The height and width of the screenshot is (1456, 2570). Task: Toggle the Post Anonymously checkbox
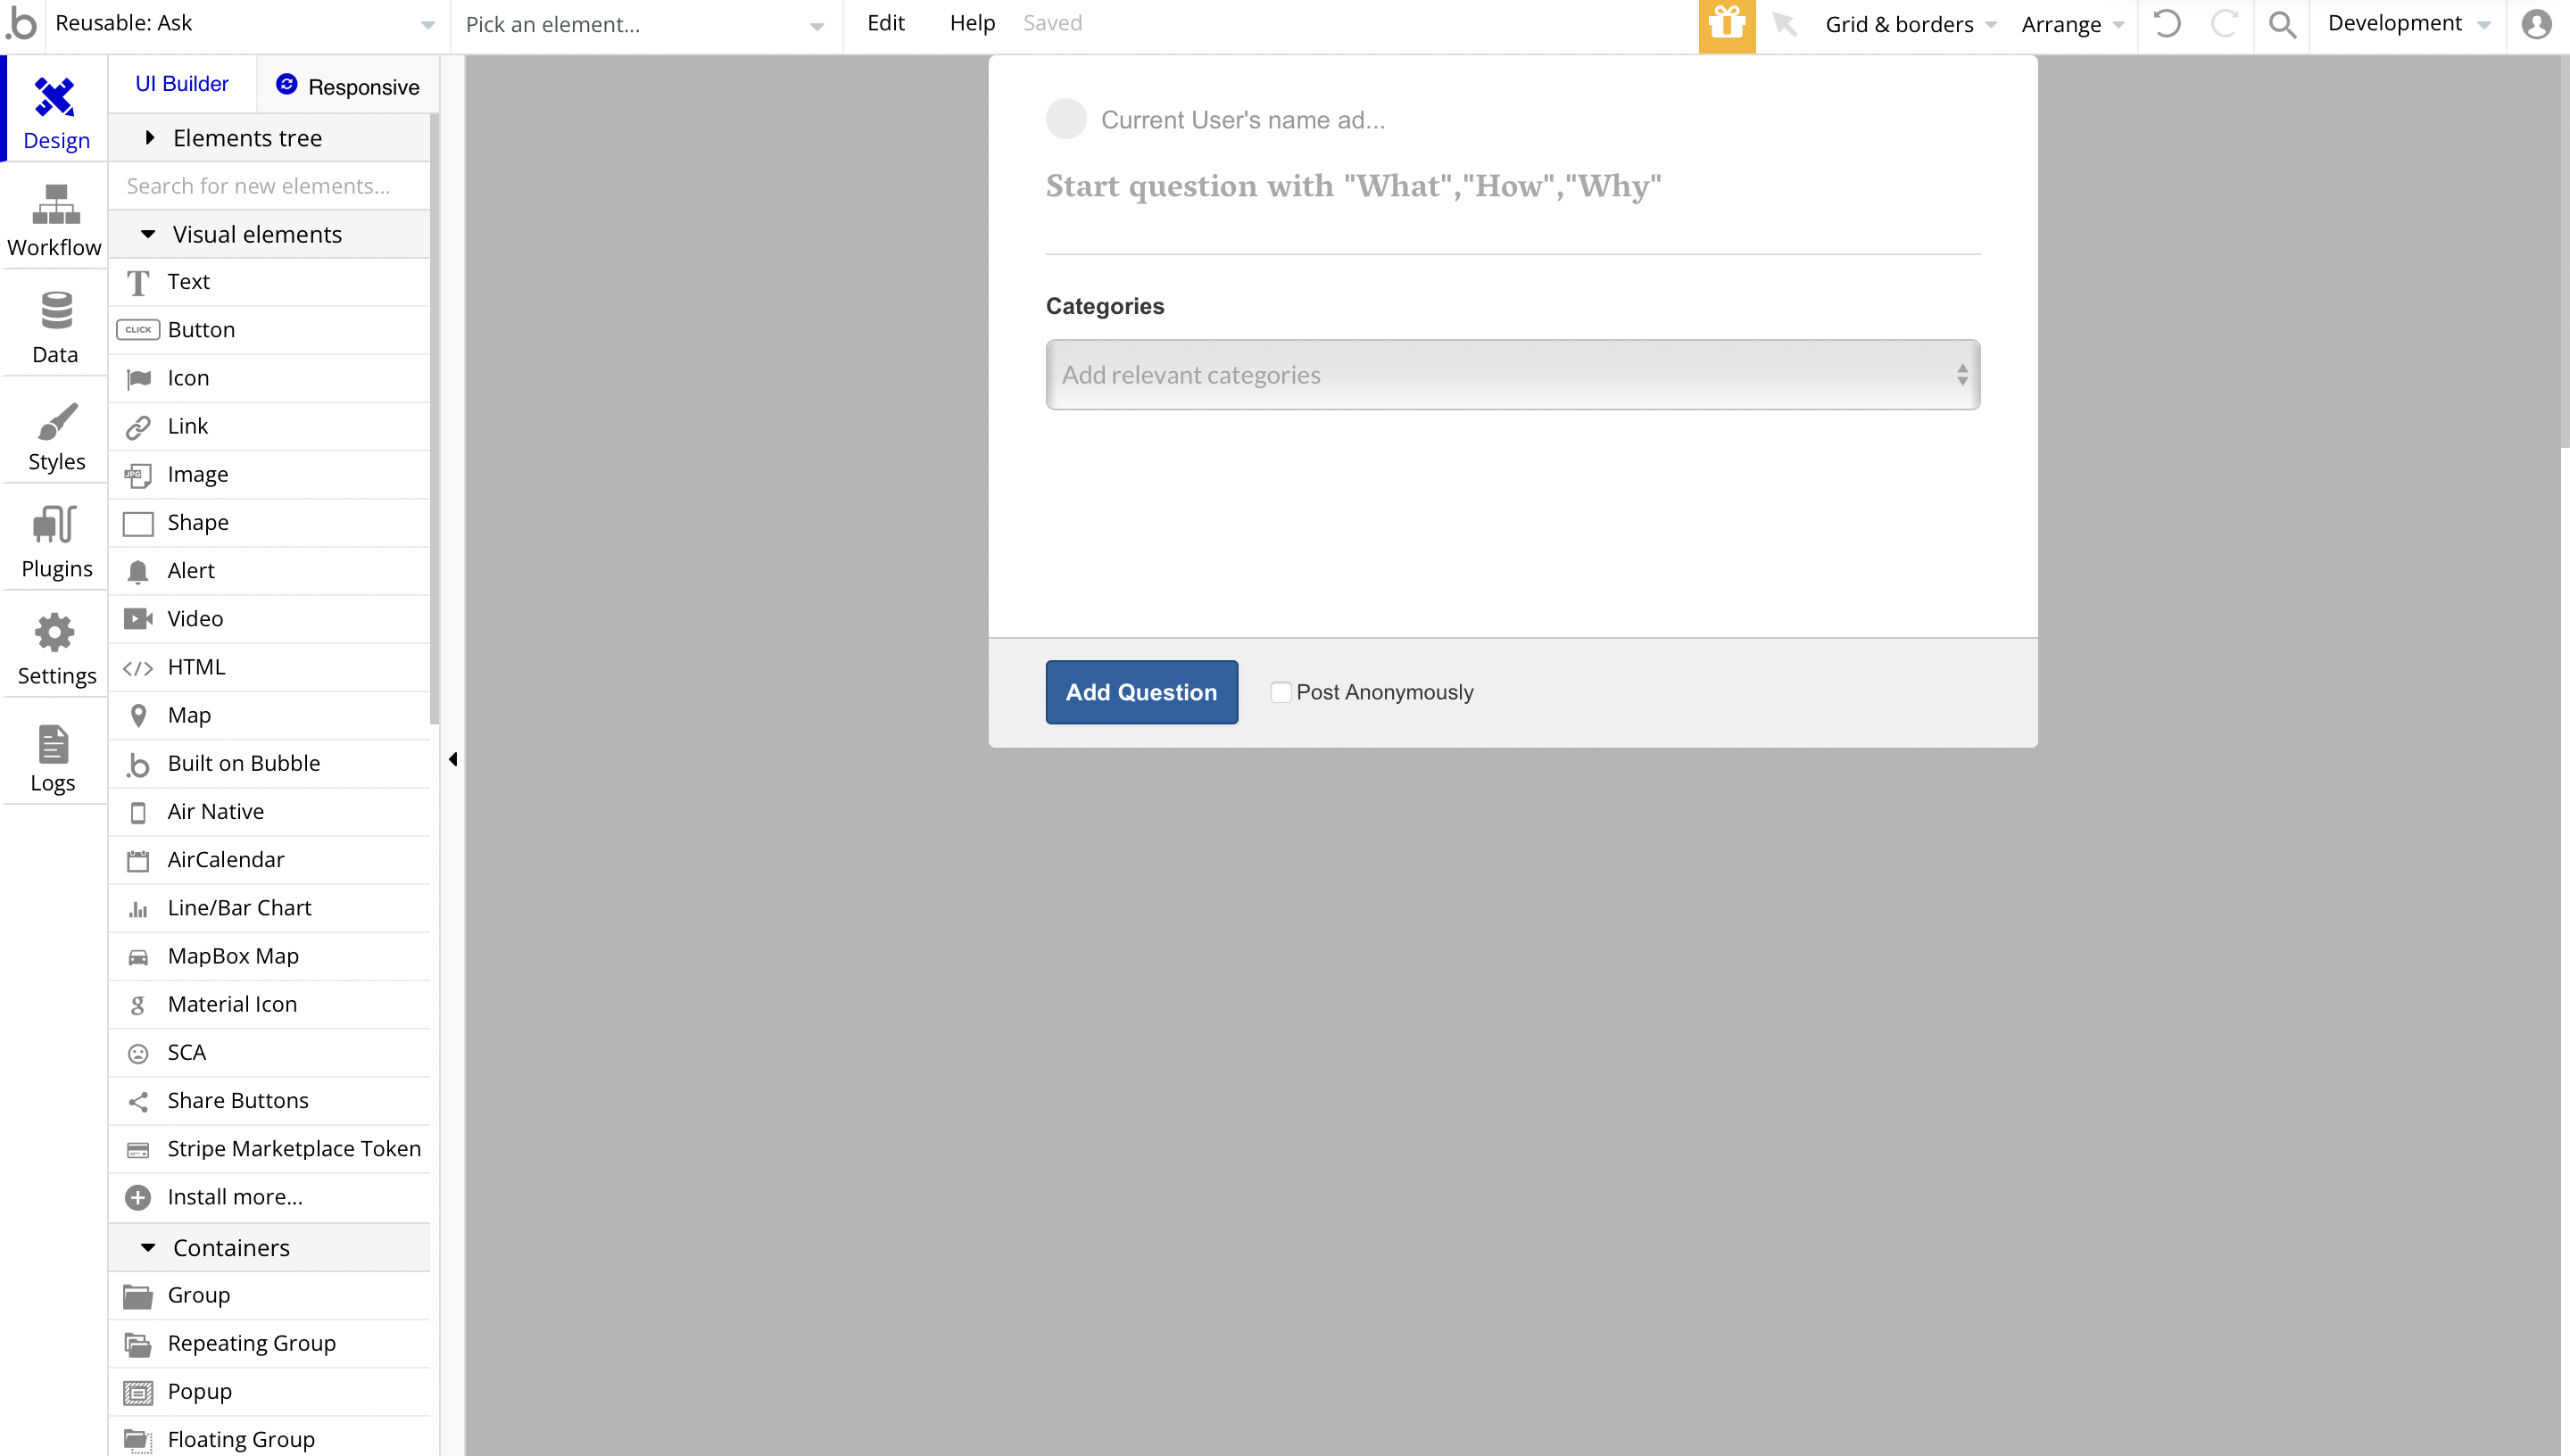click(1280, 692)
